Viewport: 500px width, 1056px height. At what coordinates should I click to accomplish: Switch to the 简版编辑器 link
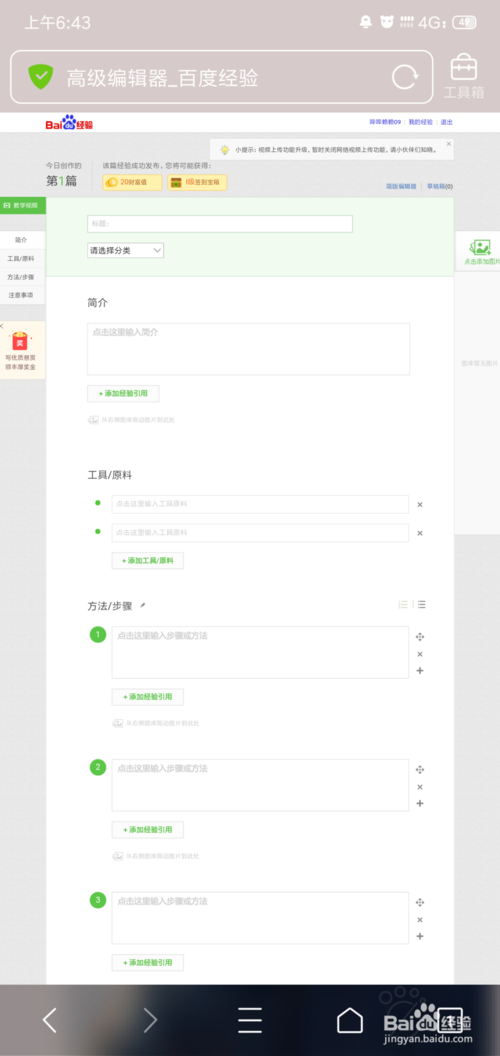tap(401, 187)
